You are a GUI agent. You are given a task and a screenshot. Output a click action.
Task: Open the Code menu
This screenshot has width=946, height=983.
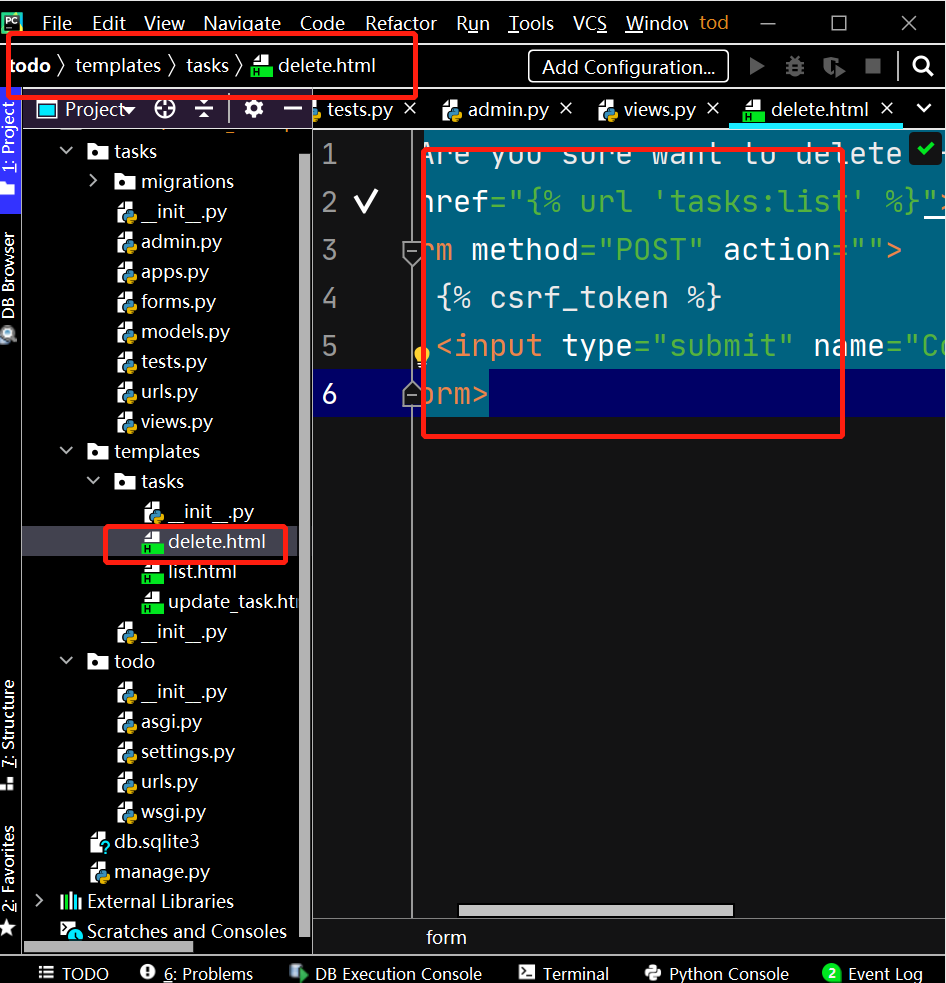click(x=322, y=23)
